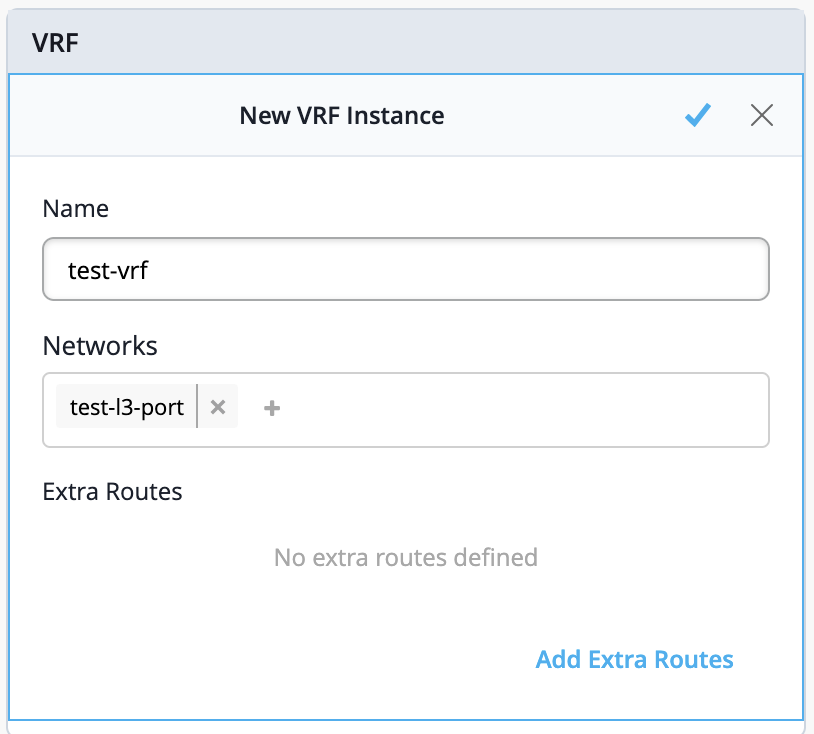Select the test-l3-port network chip label
Screen dimensions: 814x734
click(127, 407)
